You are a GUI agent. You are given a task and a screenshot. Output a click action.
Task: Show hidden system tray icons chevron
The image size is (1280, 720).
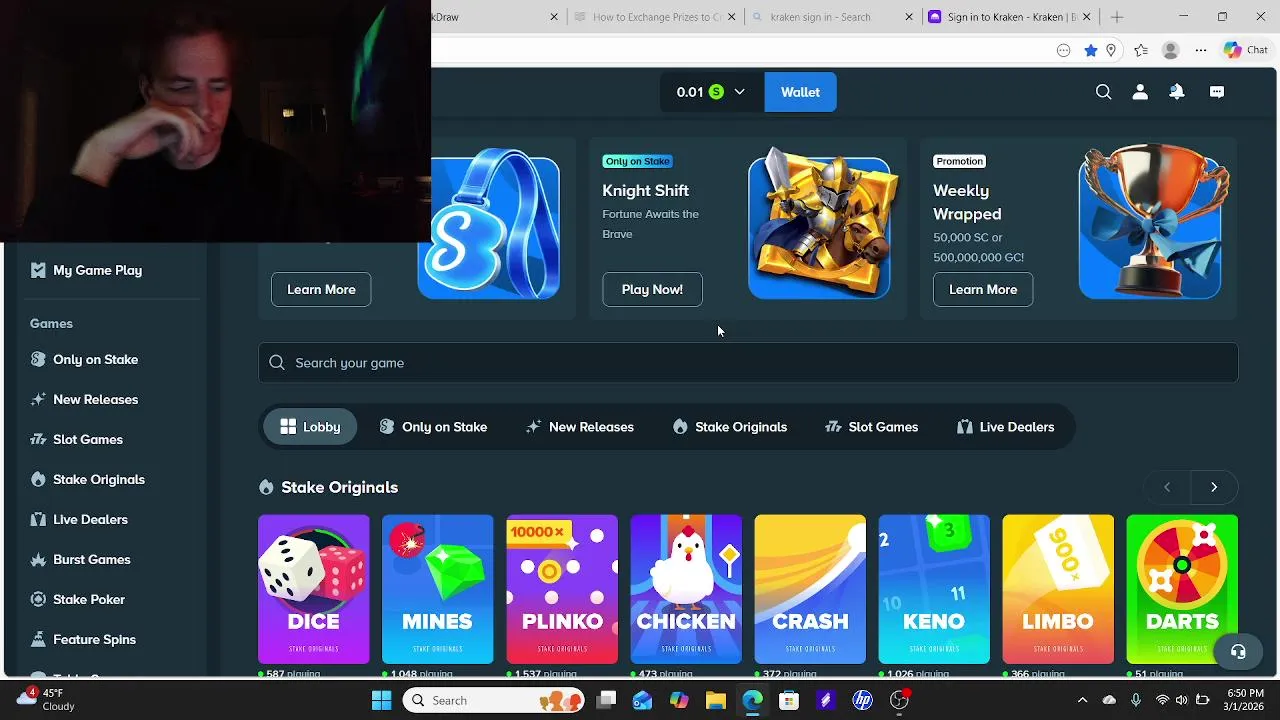(x=1082, y=700)
